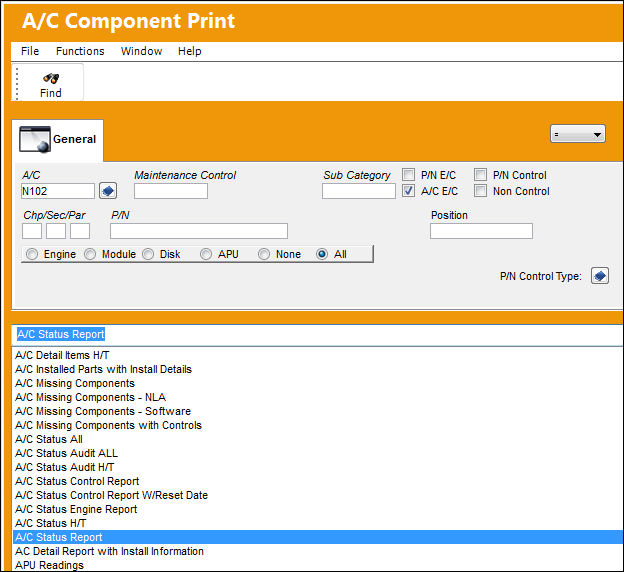
Task: Select the Module radio button
Action: (x=90, y=254)
